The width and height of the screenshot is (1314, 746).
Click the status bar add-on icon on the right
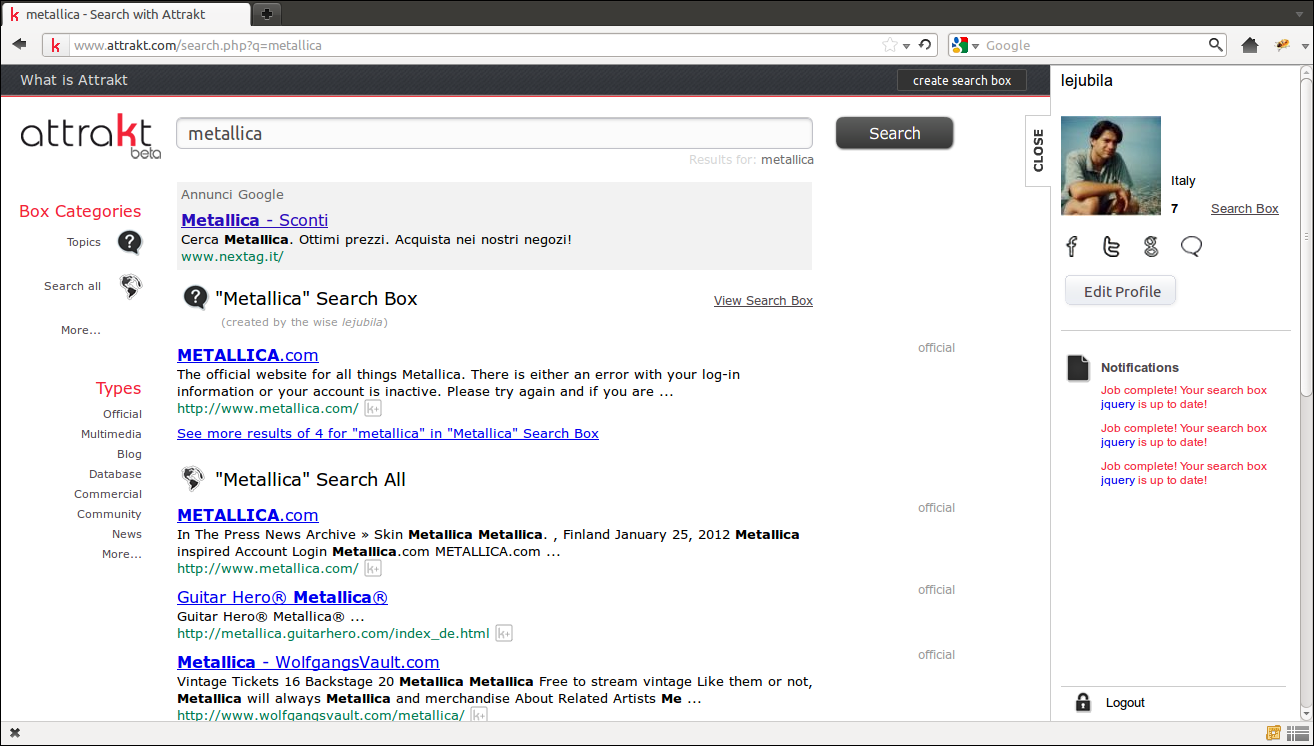coord(1274,733)
